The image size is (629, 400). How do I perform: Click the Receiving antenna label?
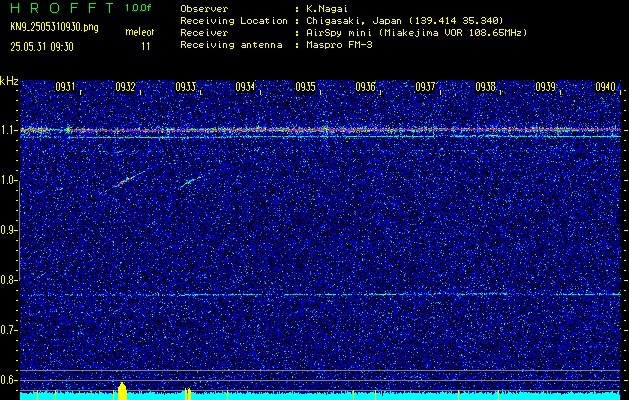231,45
